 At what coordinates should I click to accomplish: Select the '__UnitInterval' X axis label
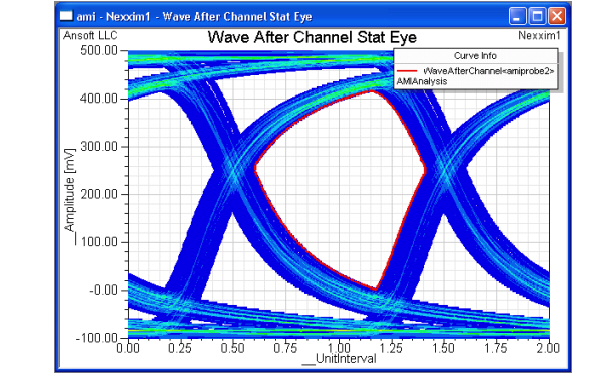339,359
